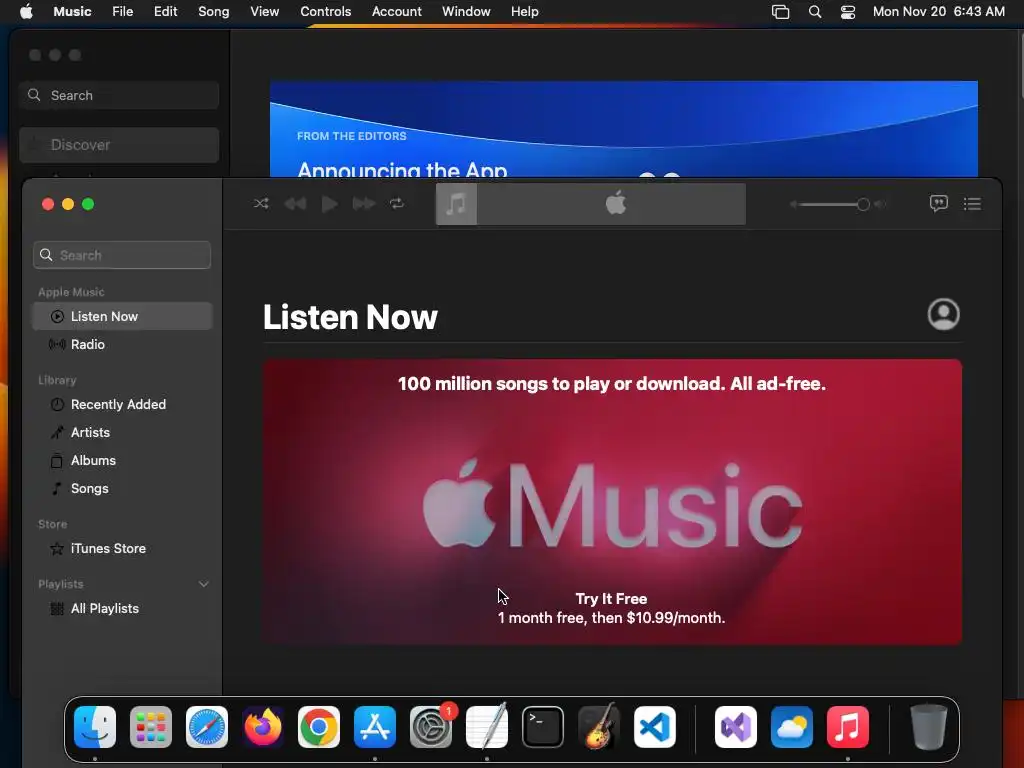Click the Recently Added clock icon
The image size is (1024, 768).
pos(57,404)
